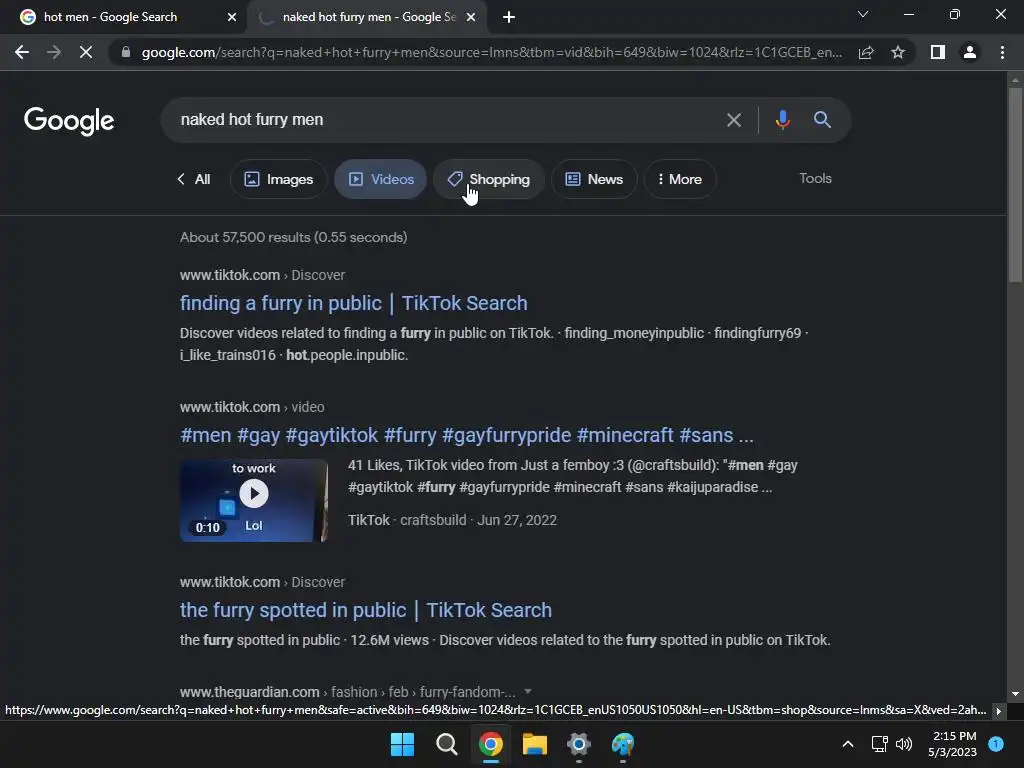Switch to Images results

coord(279,179)
